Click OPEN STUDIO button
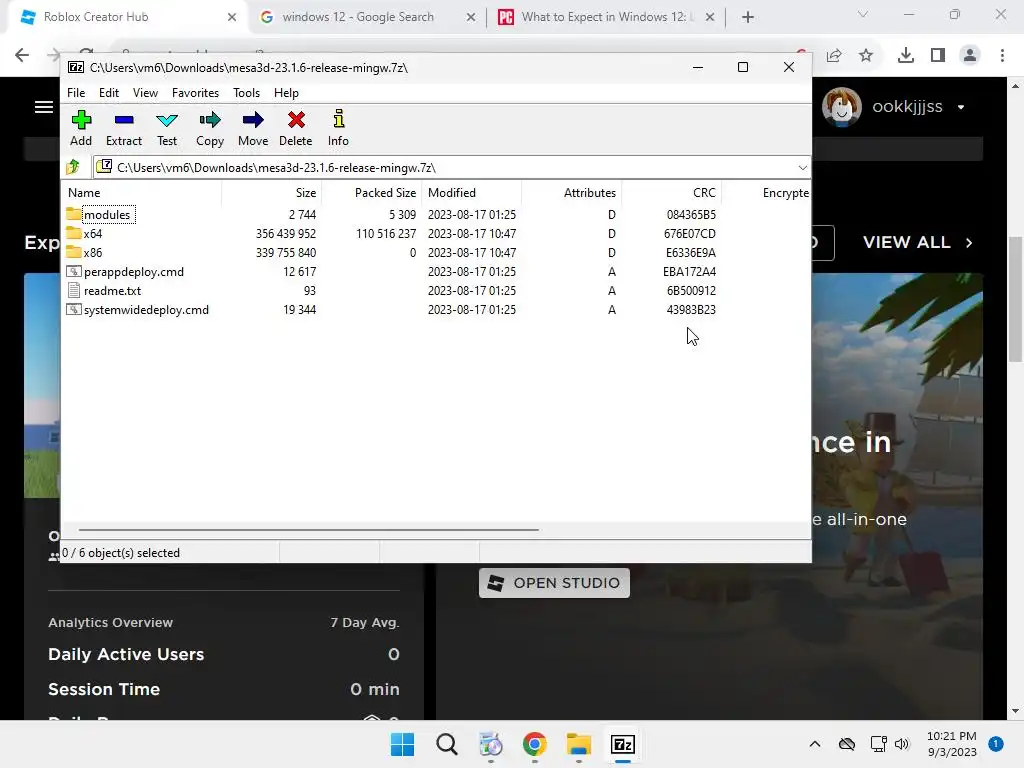This screenshot has width=1024, height=768. pos(554,583)
